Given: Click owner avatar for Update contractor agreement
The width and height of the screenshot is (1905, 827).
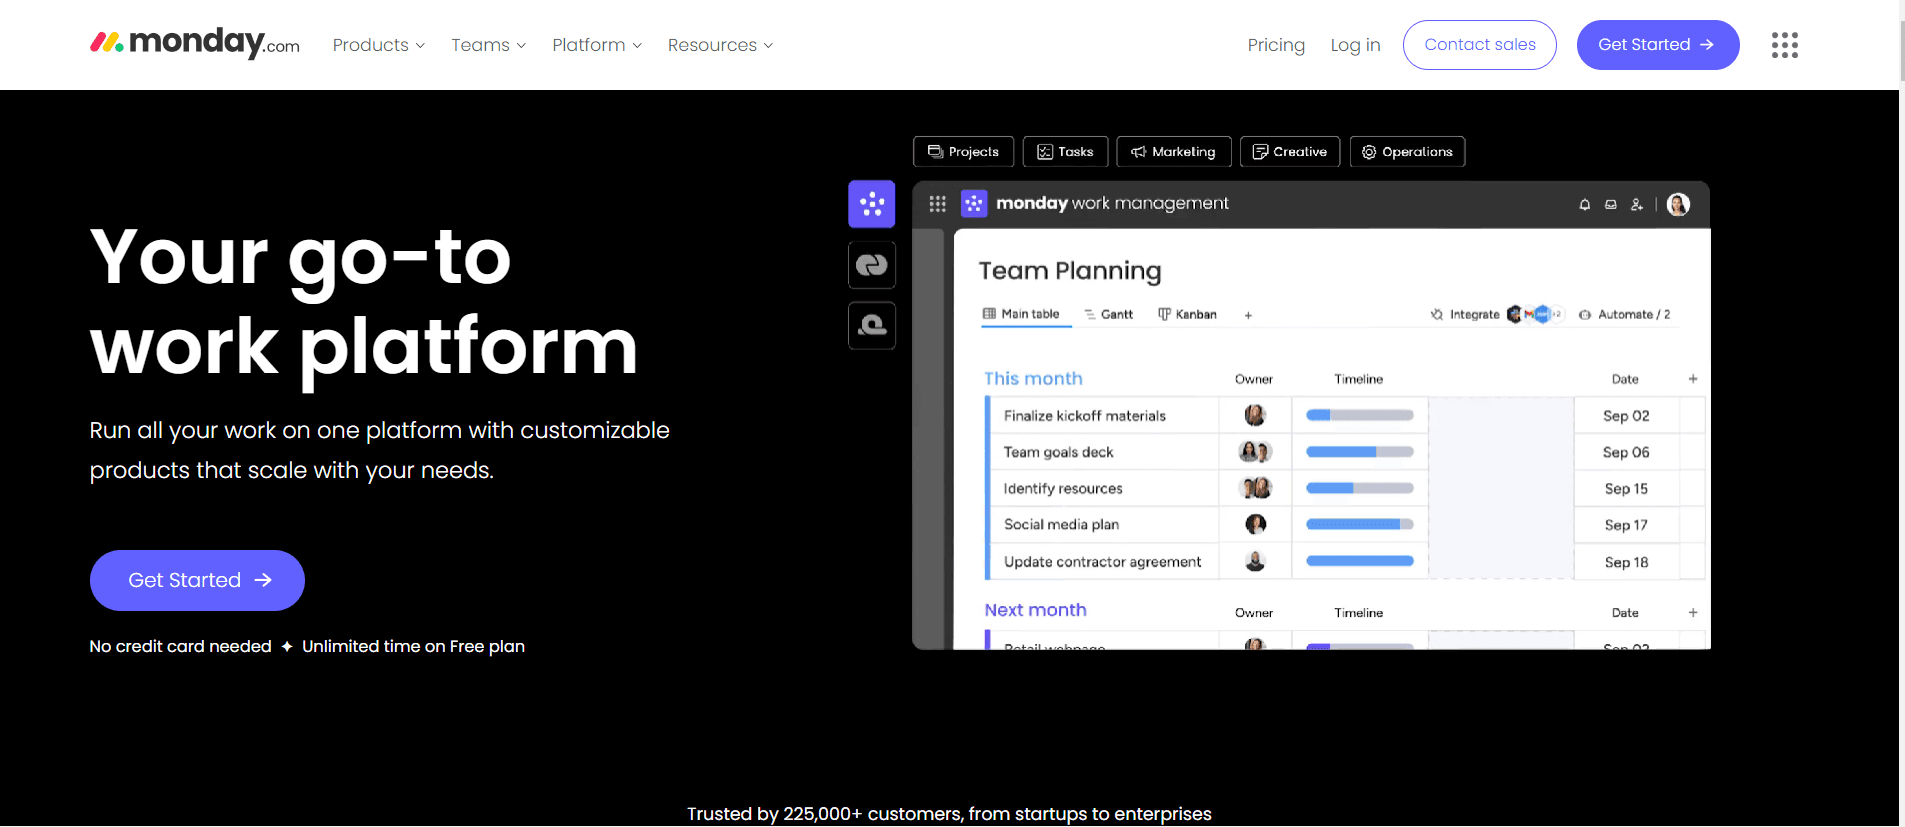Looking at the screenshot, I should [1255, 561].
